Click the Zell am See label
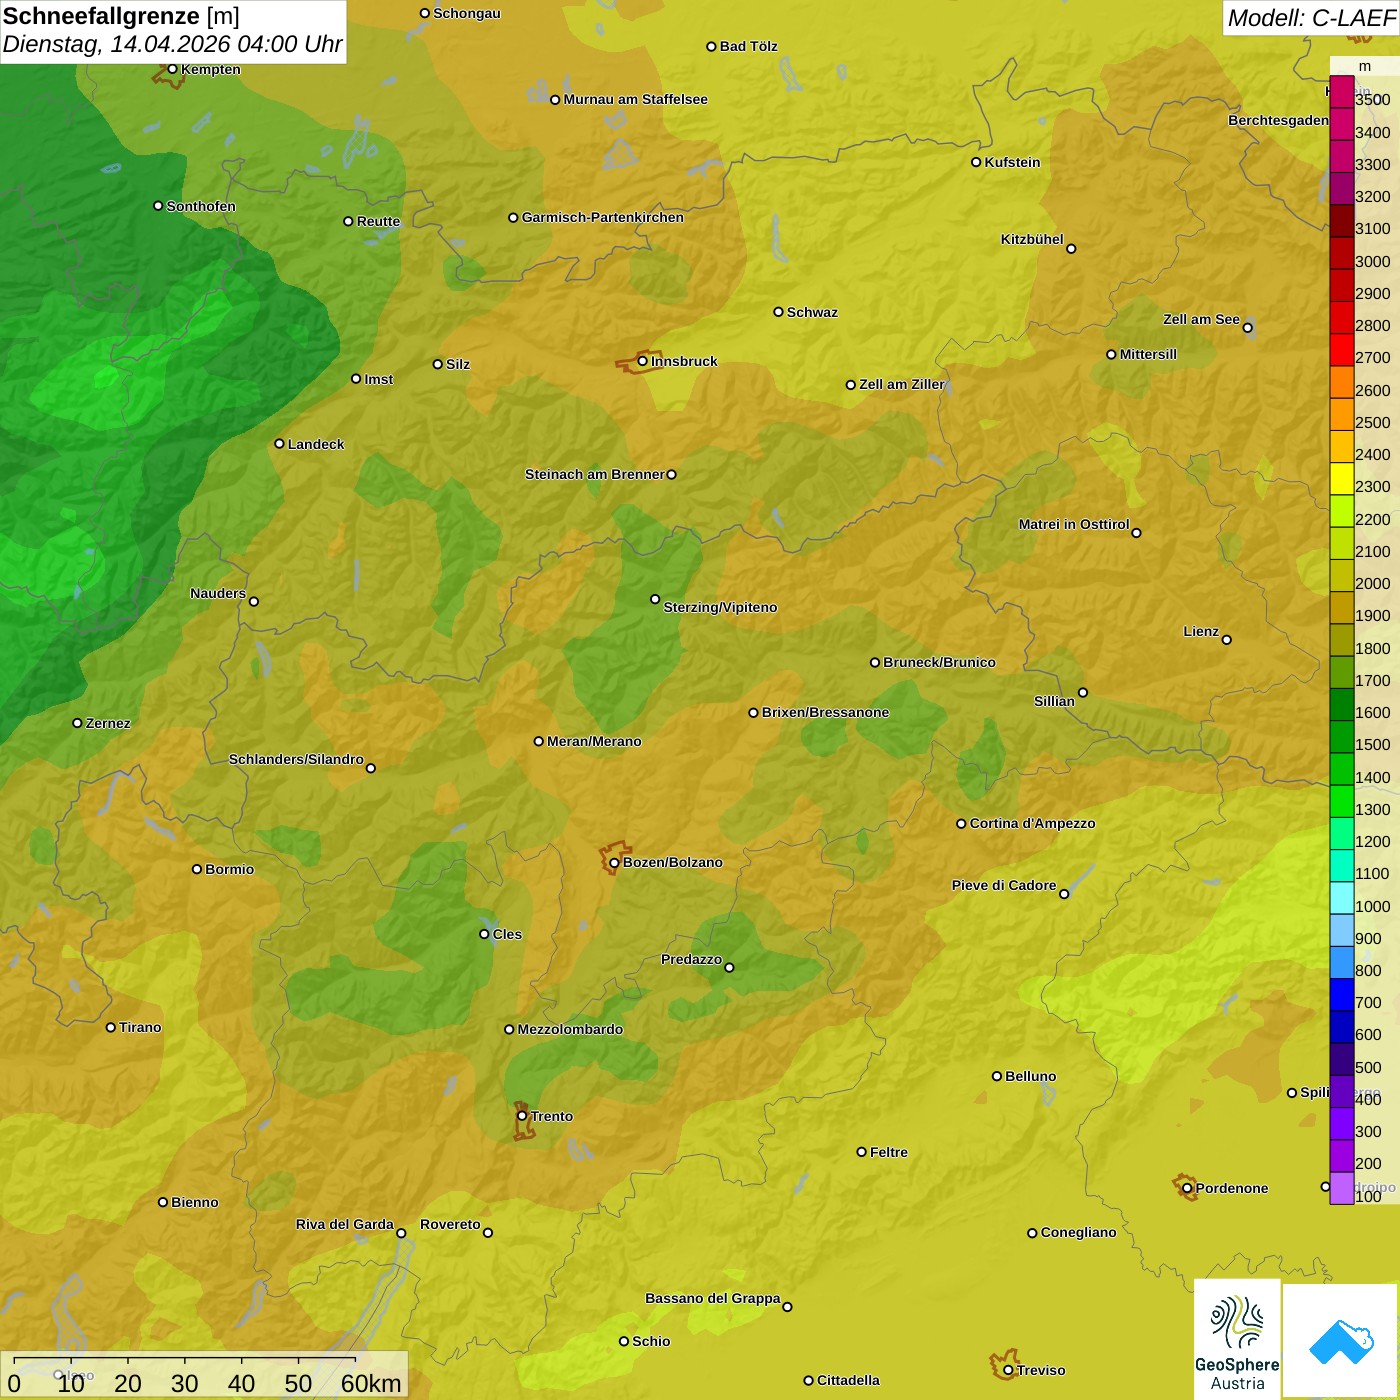 pos(1201,319)
